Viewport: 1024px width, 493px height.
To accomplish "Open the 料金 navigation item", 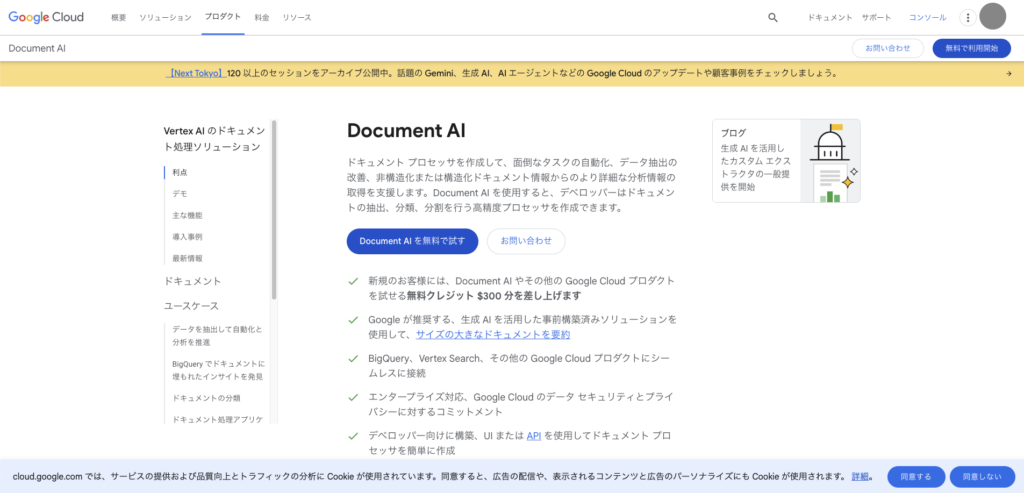I will (x=261, y=18).
